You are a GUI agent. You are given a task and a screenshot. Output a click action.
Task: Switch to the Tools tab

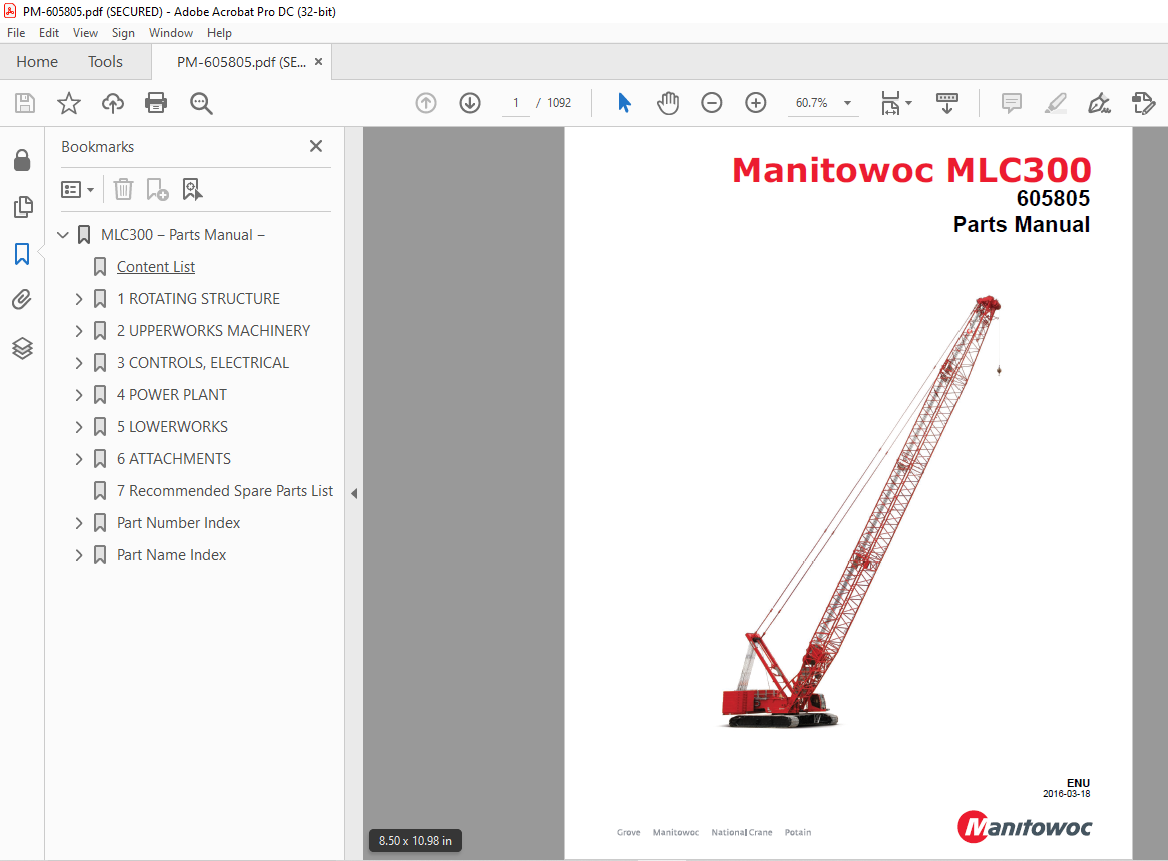click(105, 62)
